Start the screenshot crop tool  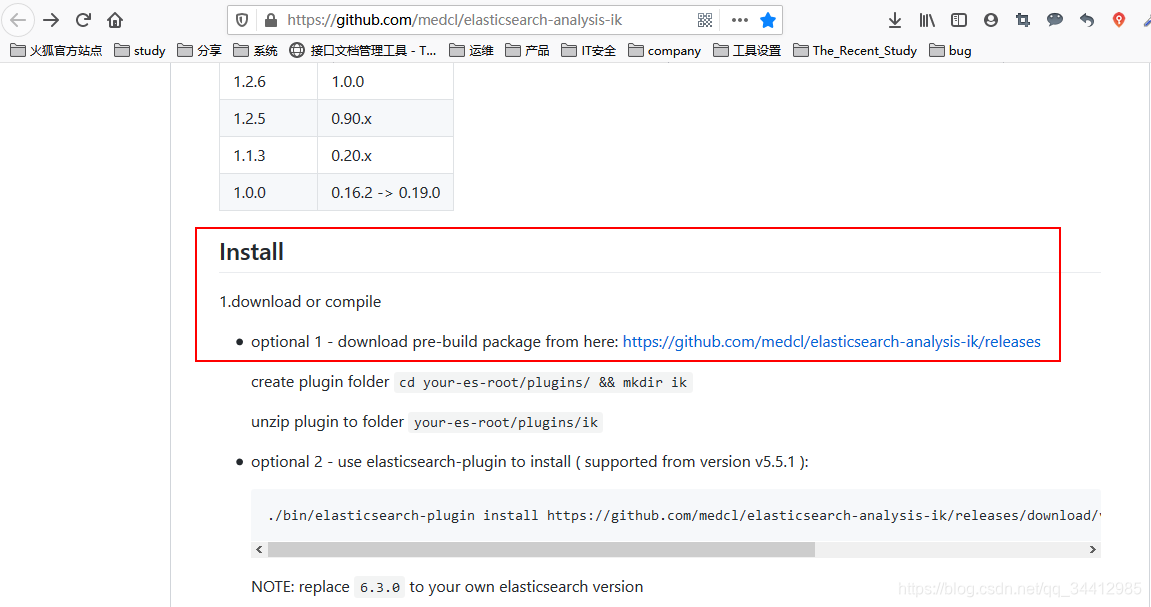1023,20
